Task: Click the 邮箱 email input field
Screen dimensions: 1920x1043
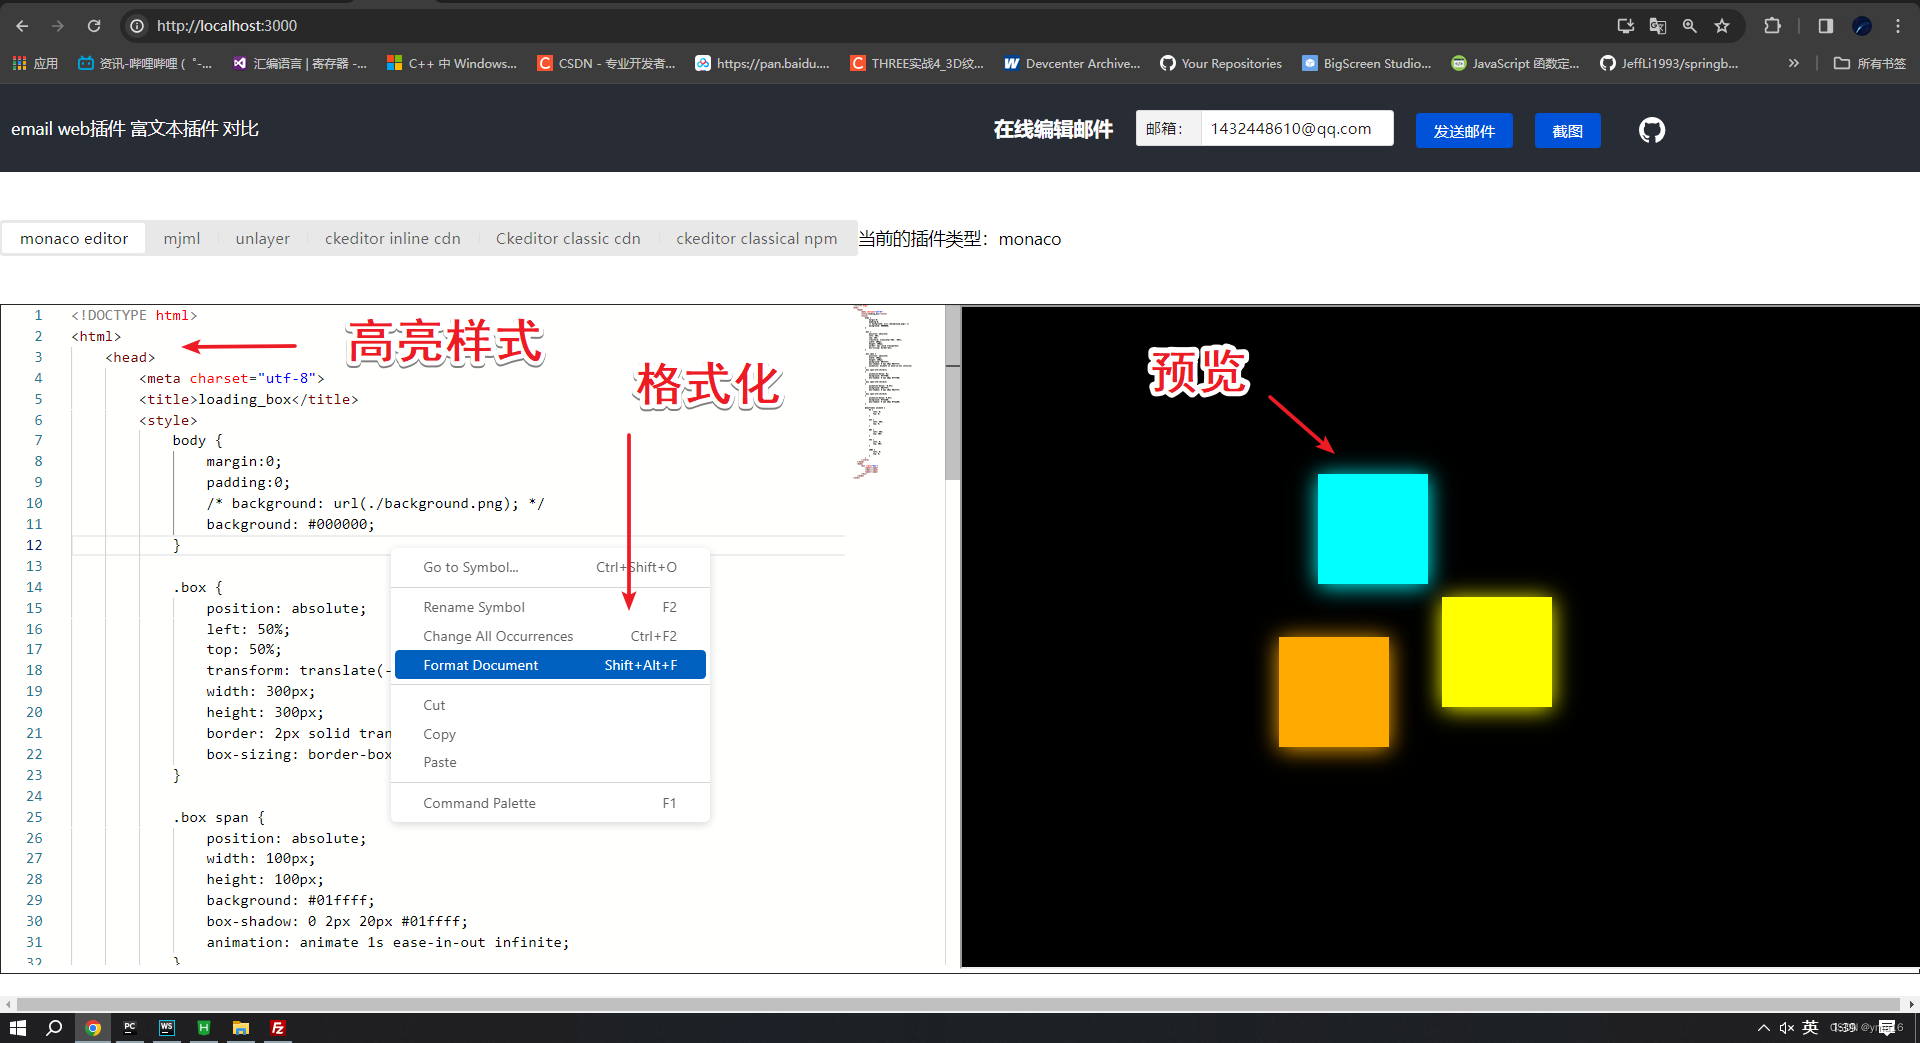Action: (1295, 128)
